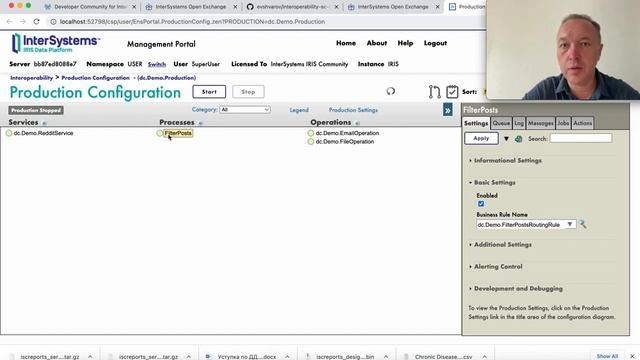This screenshot has width=640, height=360.
Task: Click the Interoperability breadcrumb link
Action: coord(31,78)
